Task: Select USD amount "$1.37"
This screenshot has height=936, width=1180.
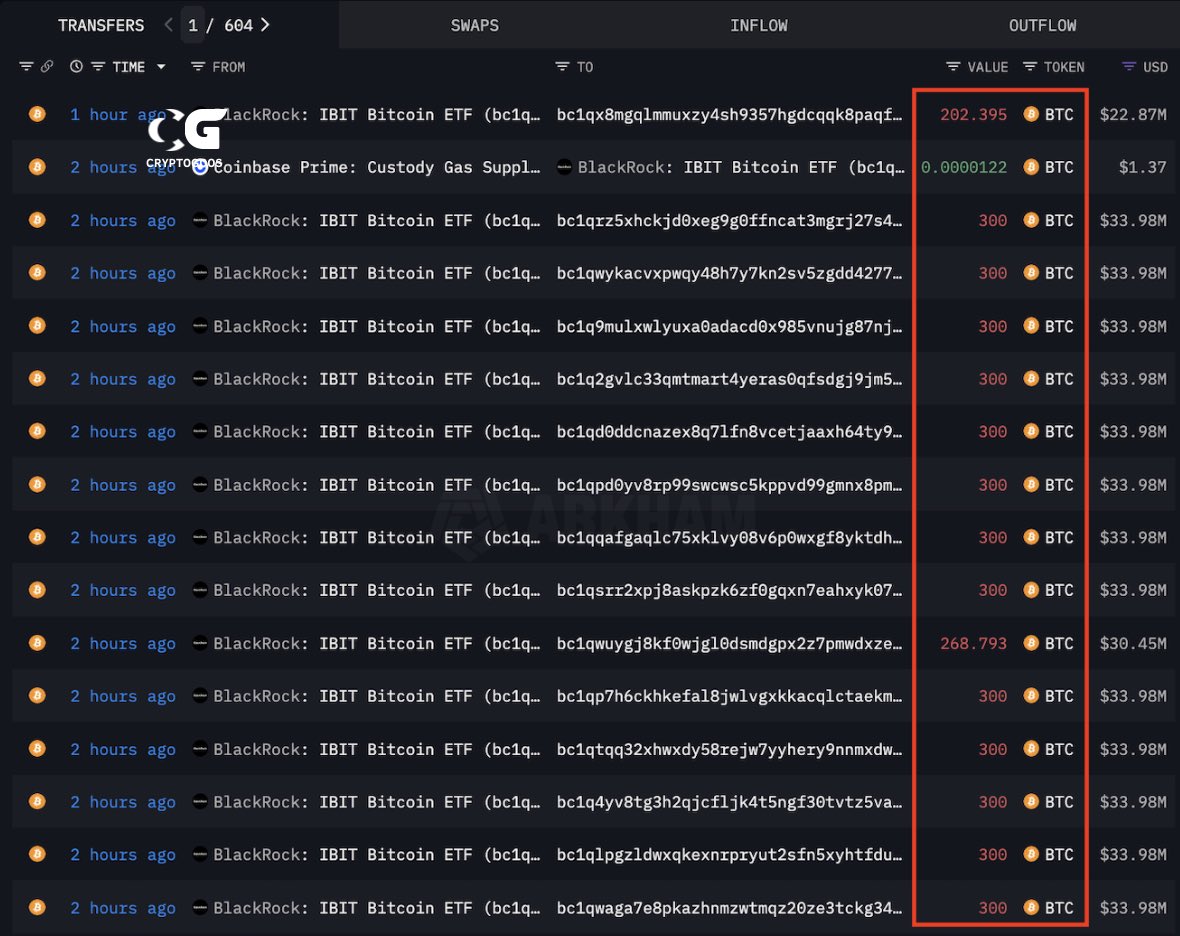Action: tap(1142, 167)
